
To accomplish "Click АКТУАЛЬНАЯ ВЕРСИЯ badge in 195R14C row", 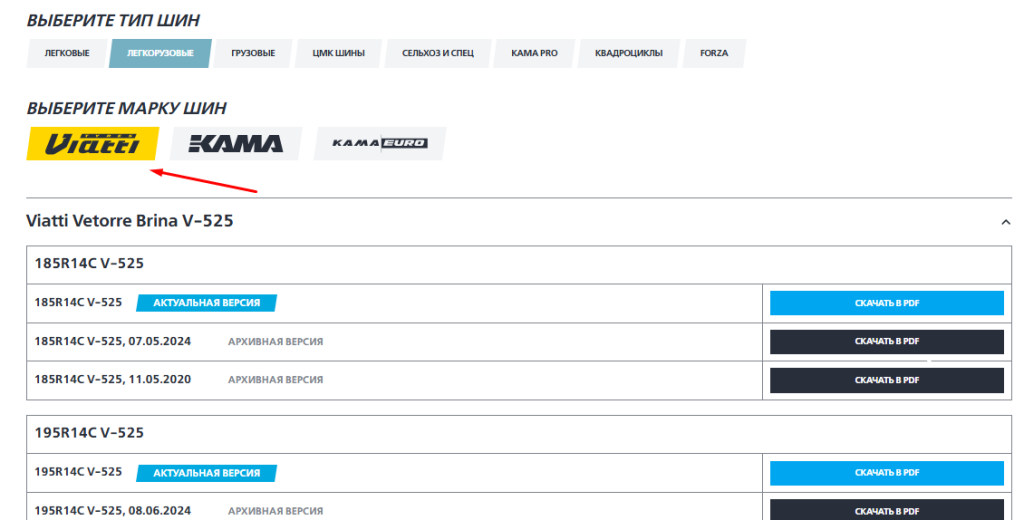I will [x=206, y=473].
